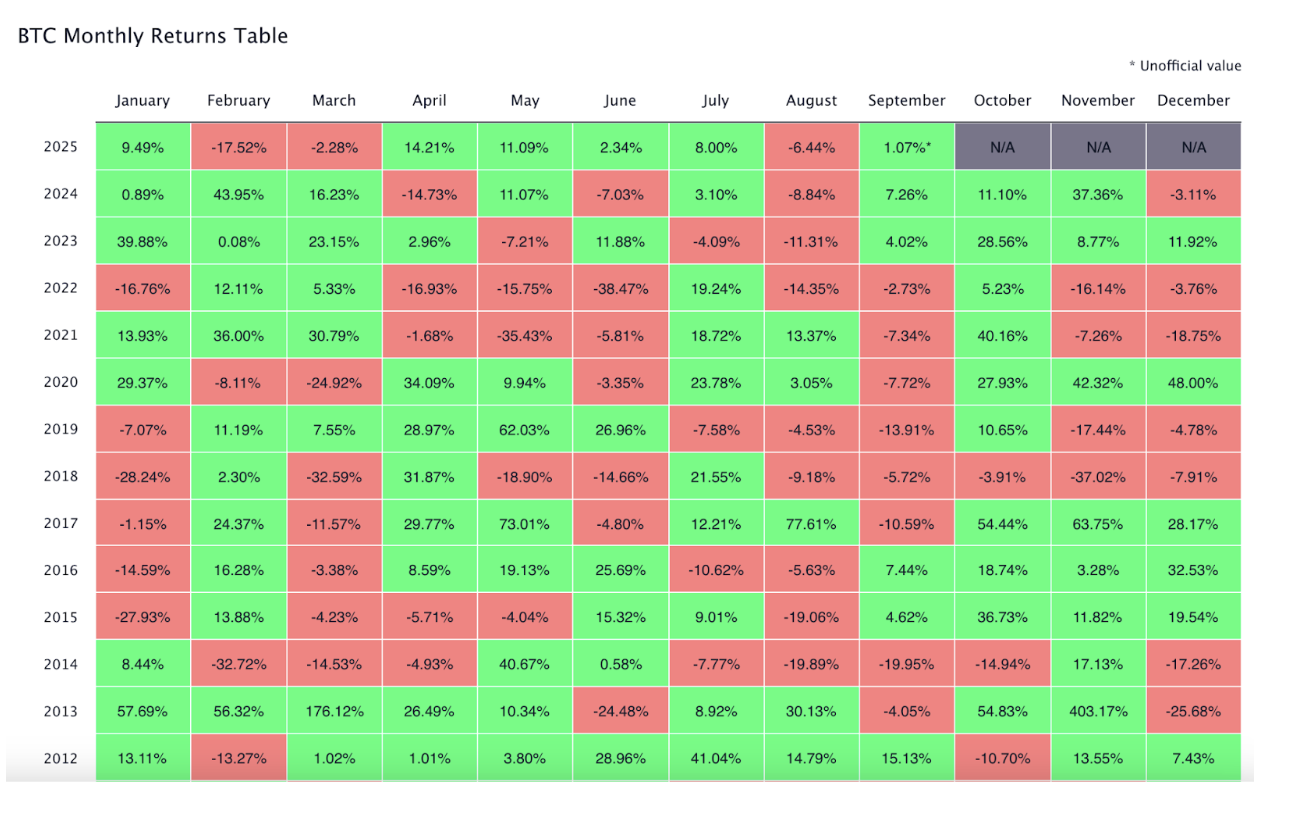Select the August 2017 cell with 77.61%
The height and width of the screenshot is (818, 1292).
(811, 523)
